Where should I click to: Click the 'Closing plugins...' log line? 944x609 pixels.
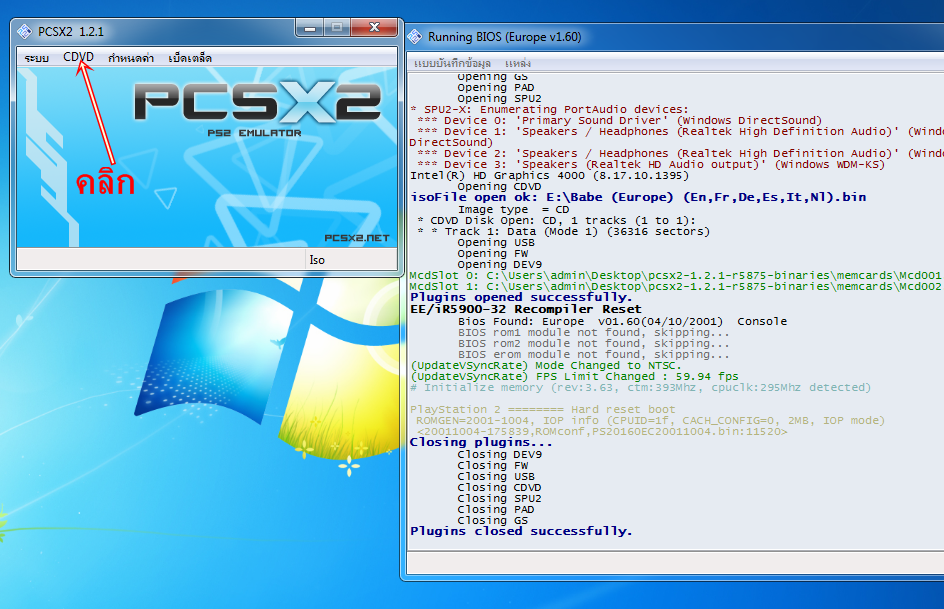pyautogui.click(x=481, y=442)
